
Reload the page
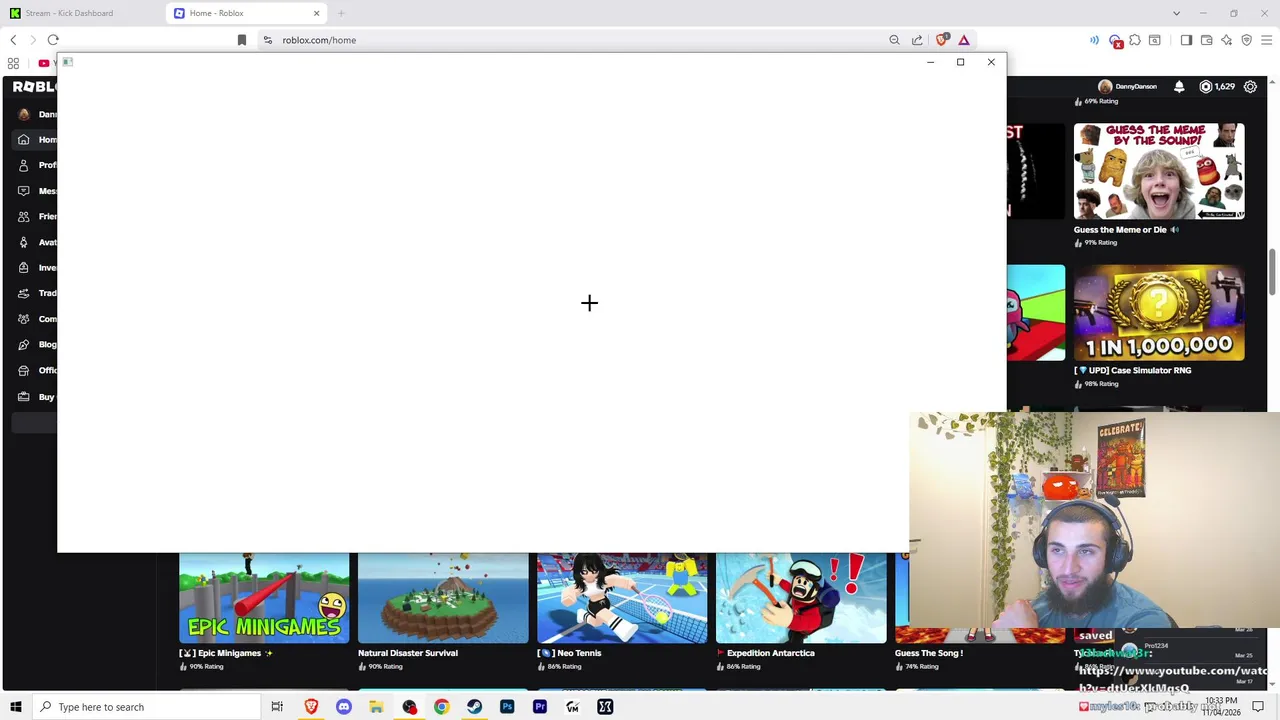coord(53,40)
